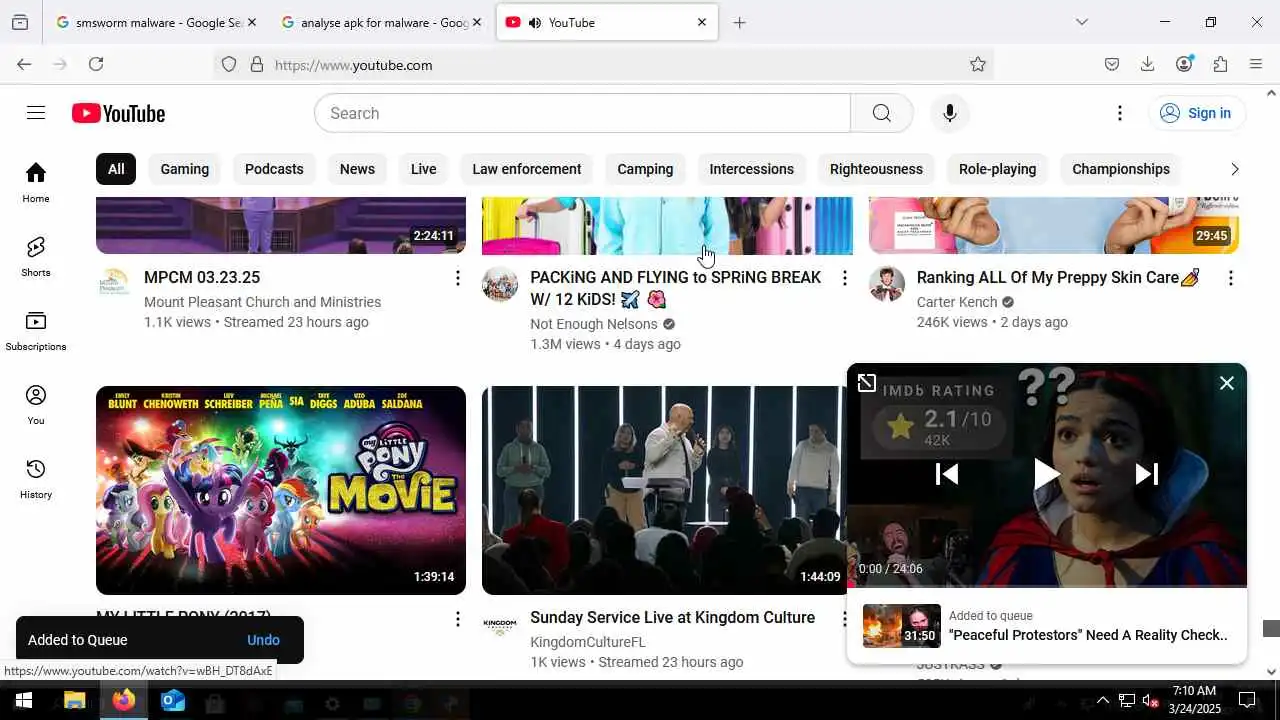
Task: Click the Firefox address bar
Action: [604, 64]
